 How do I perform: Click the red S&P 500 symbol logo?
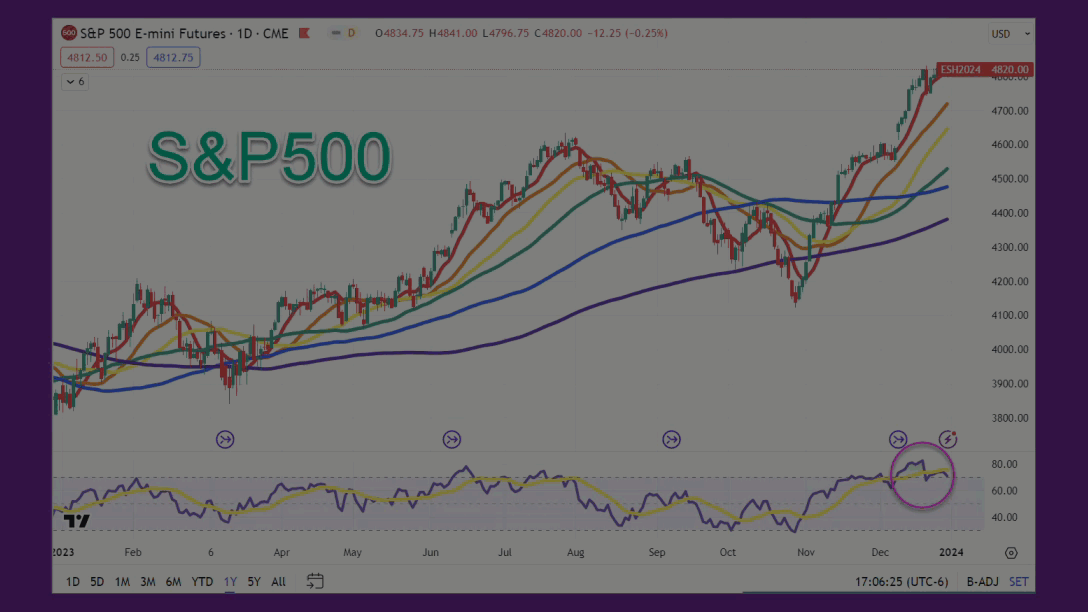[x=69, y=33]
